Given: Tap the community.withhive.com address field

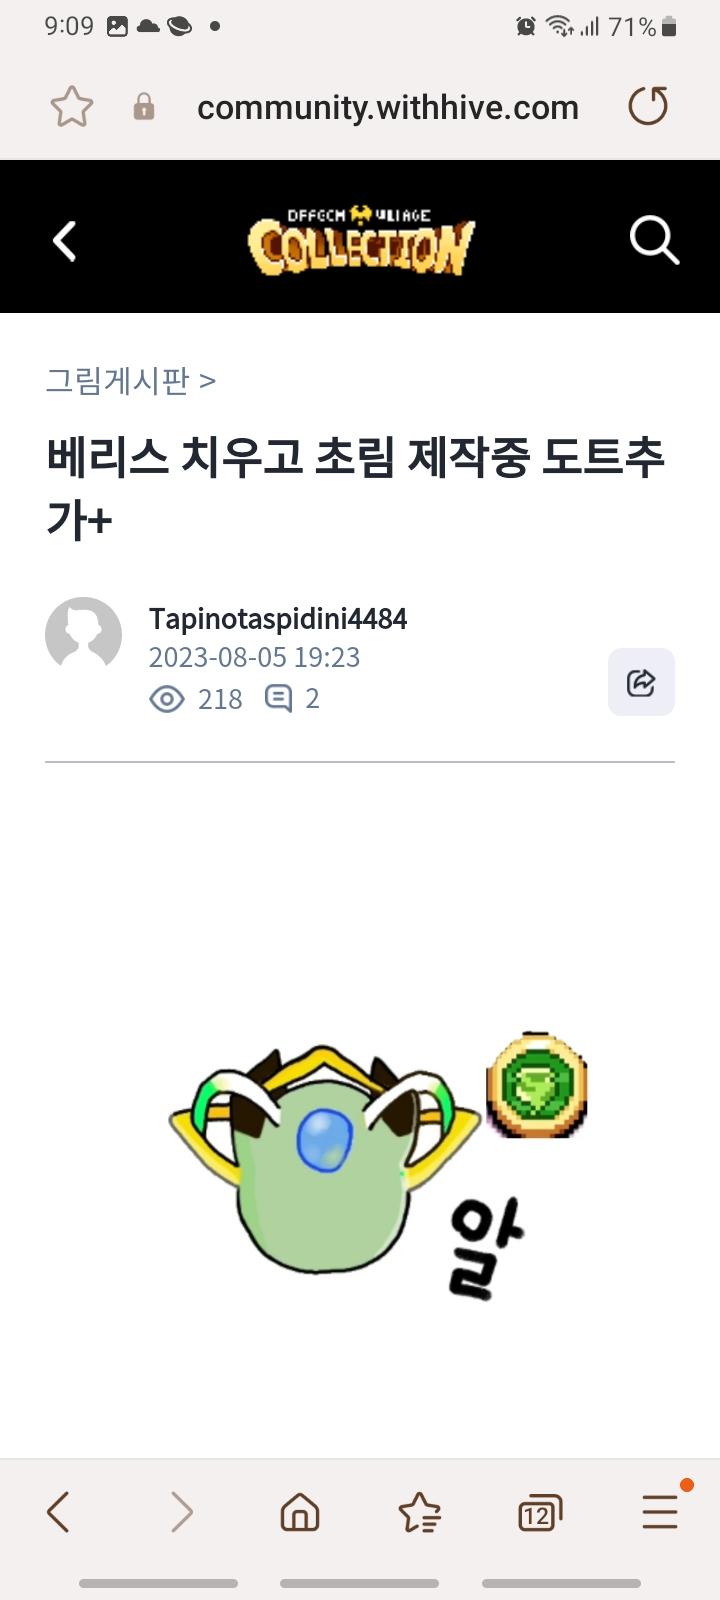Looking at the screenshot, I should 388,107.
